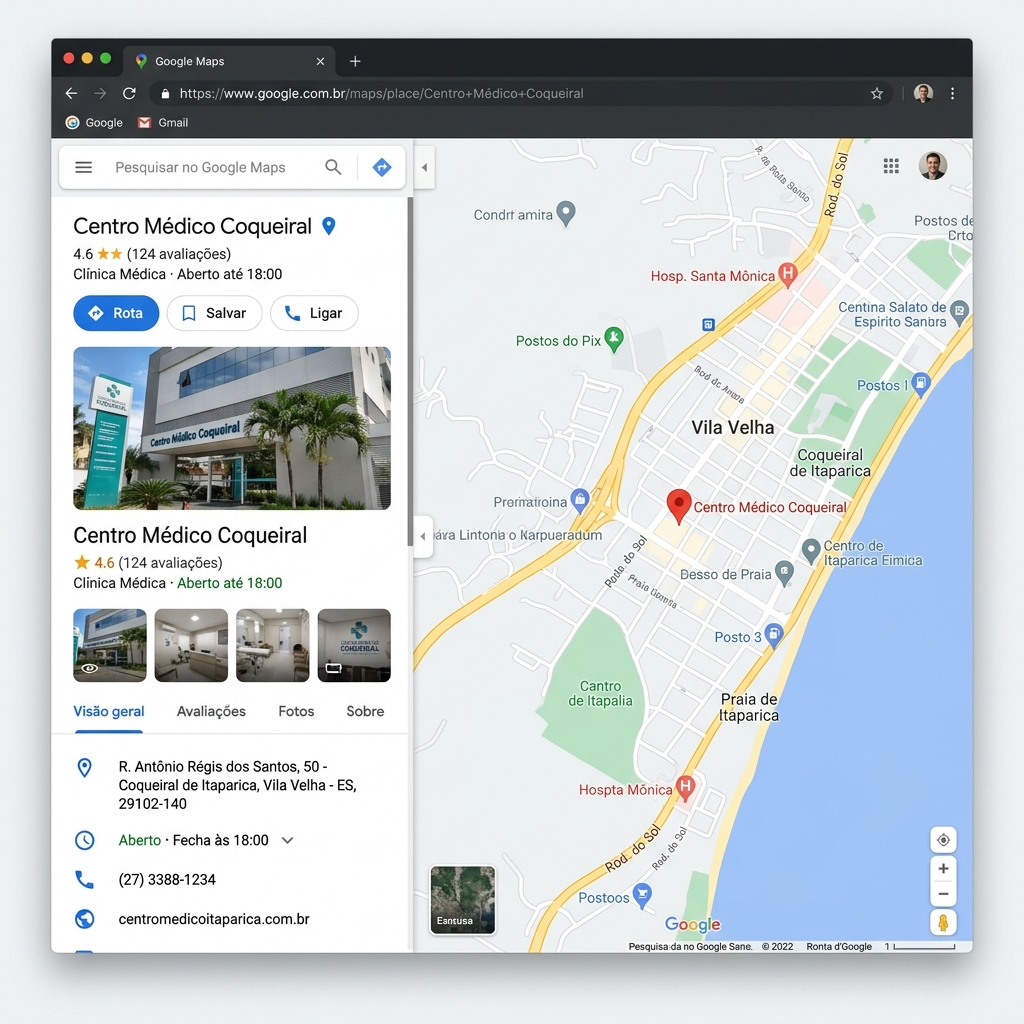Click Hosp. Santa Mônica hospital marker
1024x1024 pixels.
788,274
